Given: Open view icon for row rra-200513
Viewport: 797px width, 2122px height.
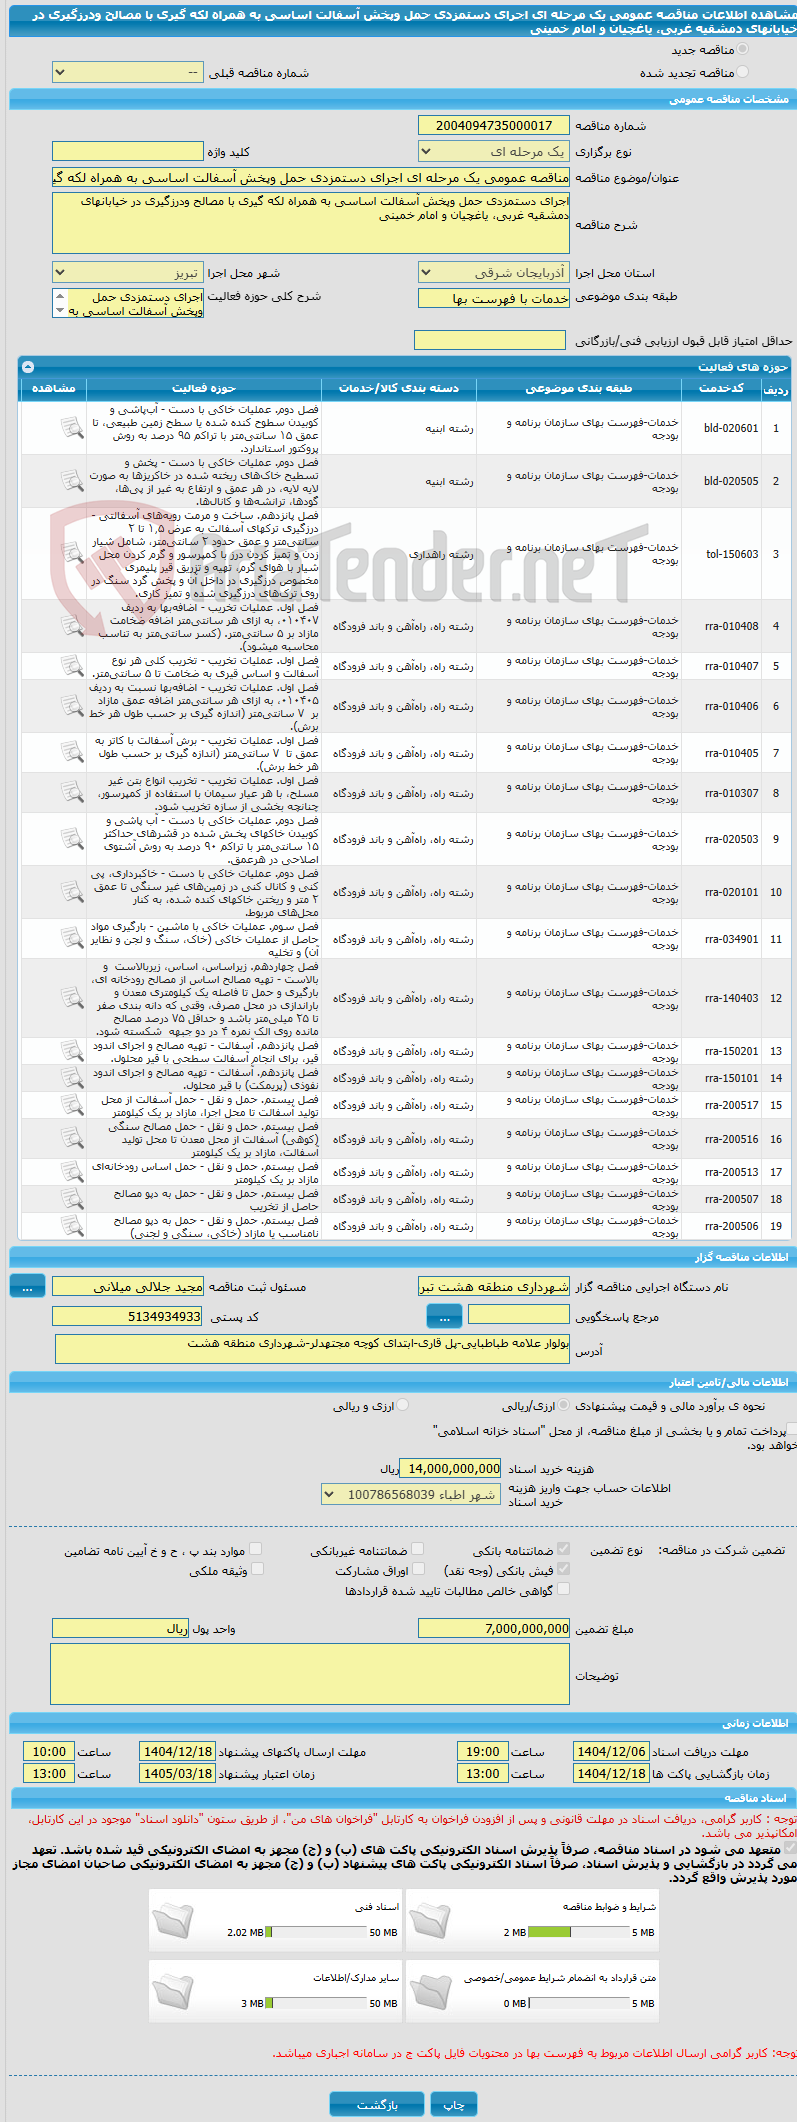Looking at the screenshot, I should click(71, 1172).
